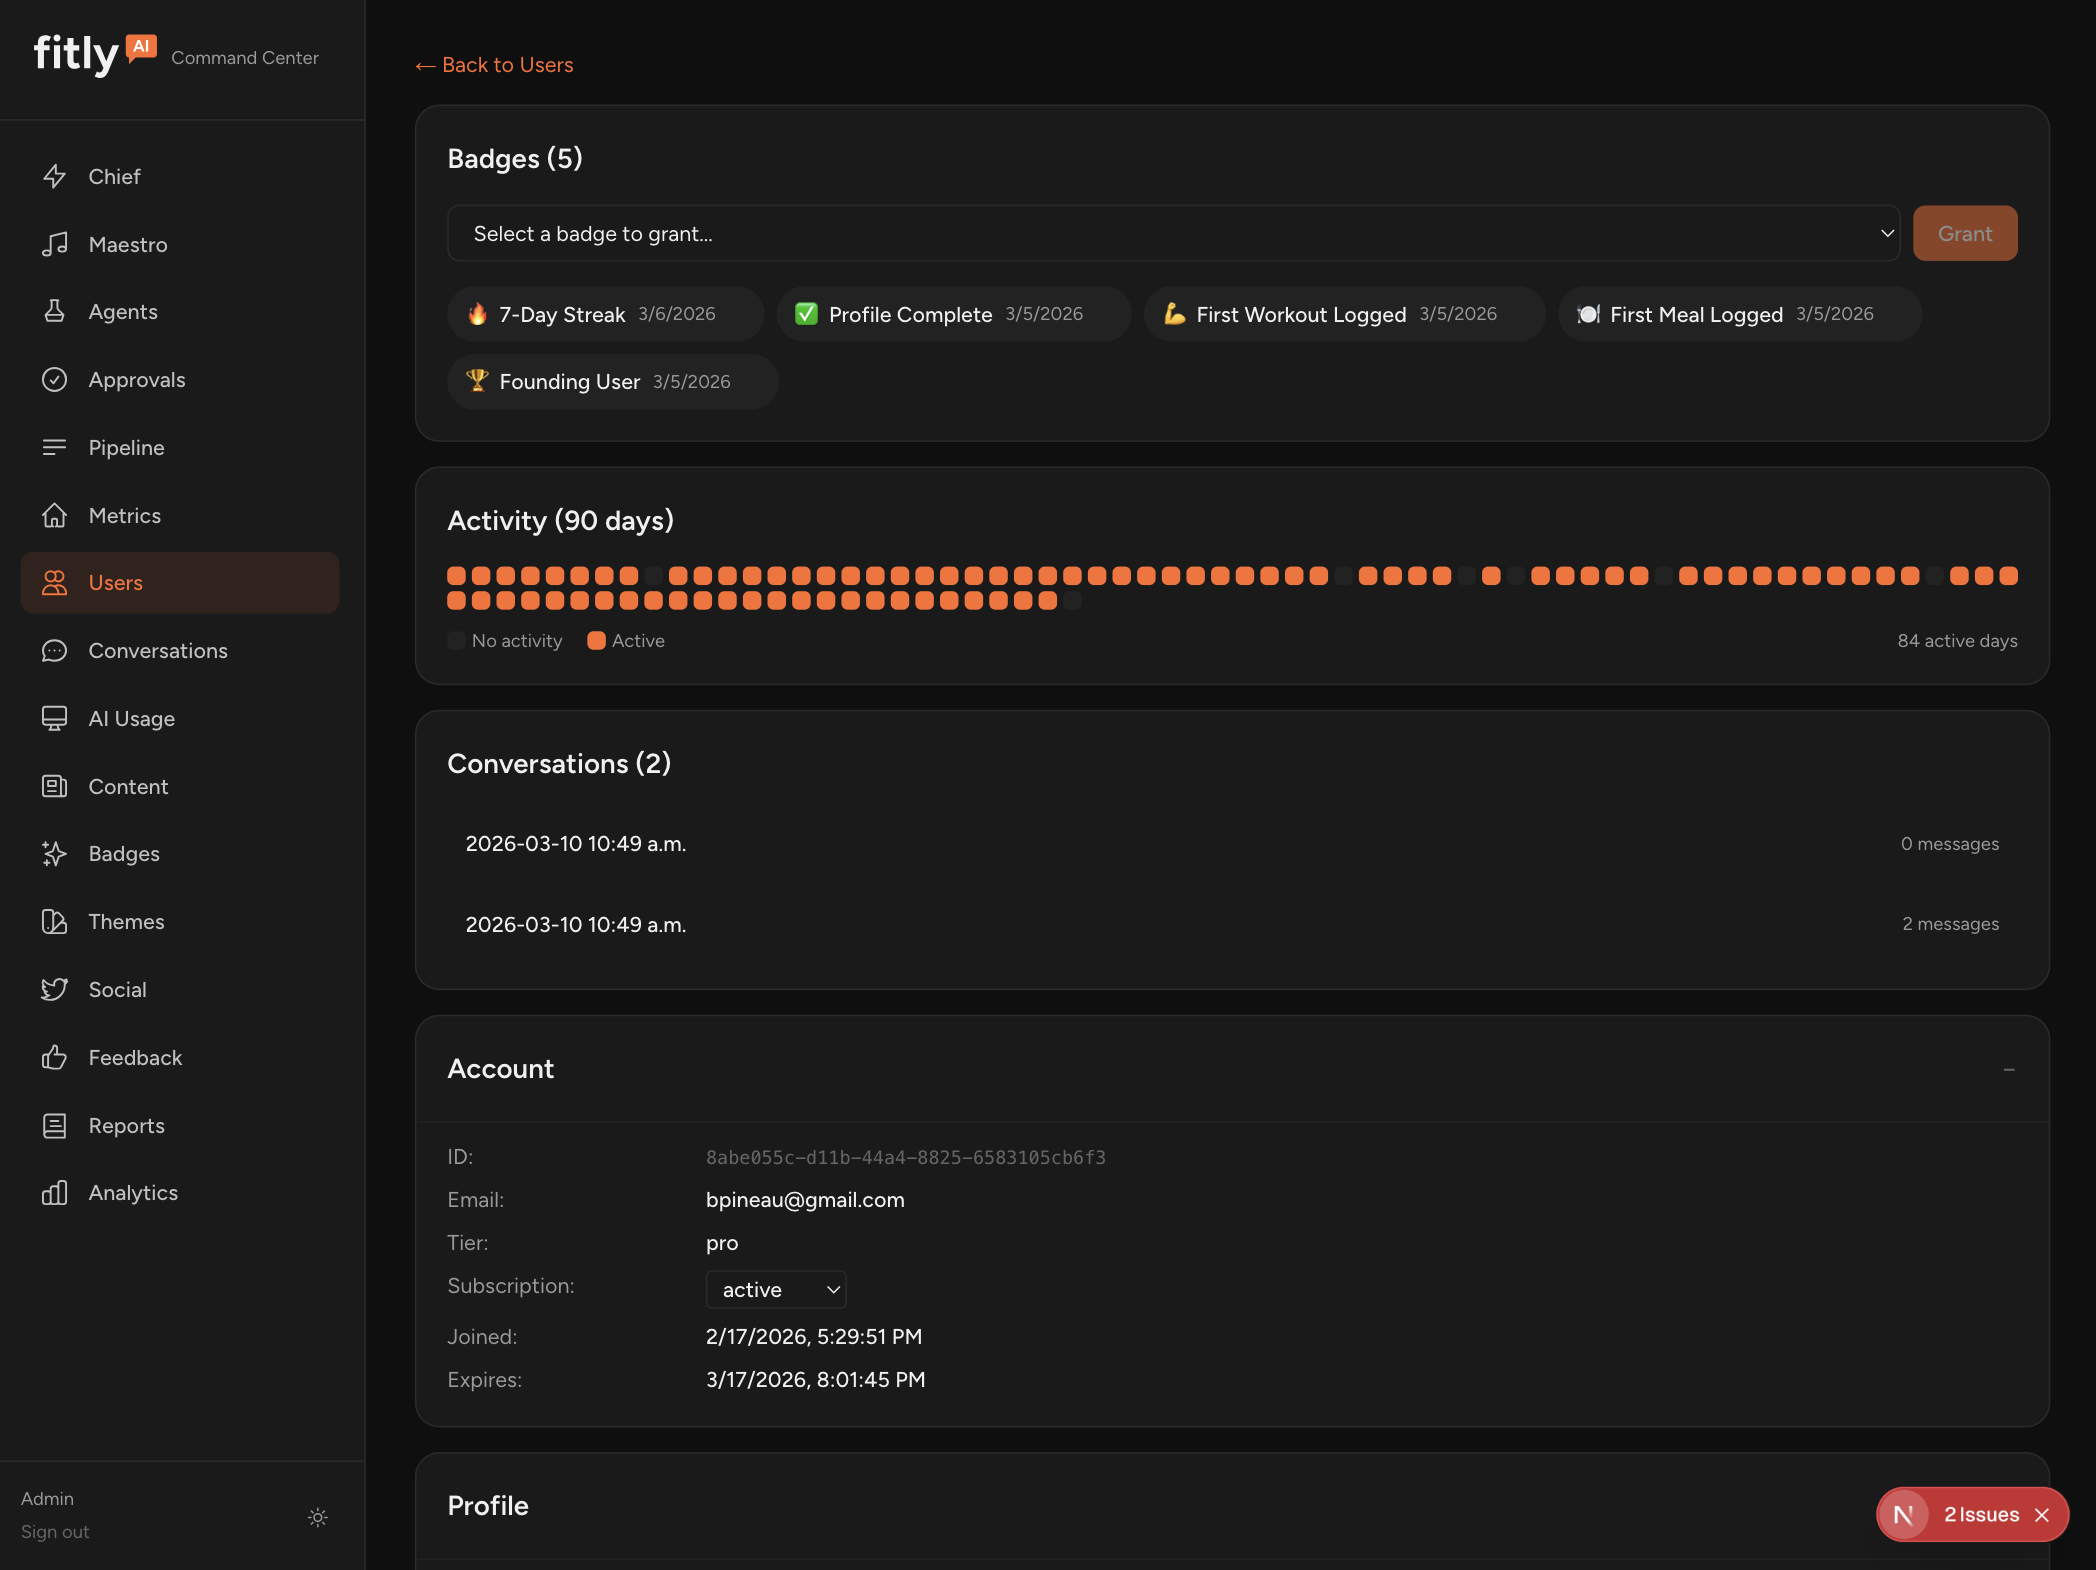Select the Social bird icon
The image size is (2096, 1570).
[x=55, y=989]
